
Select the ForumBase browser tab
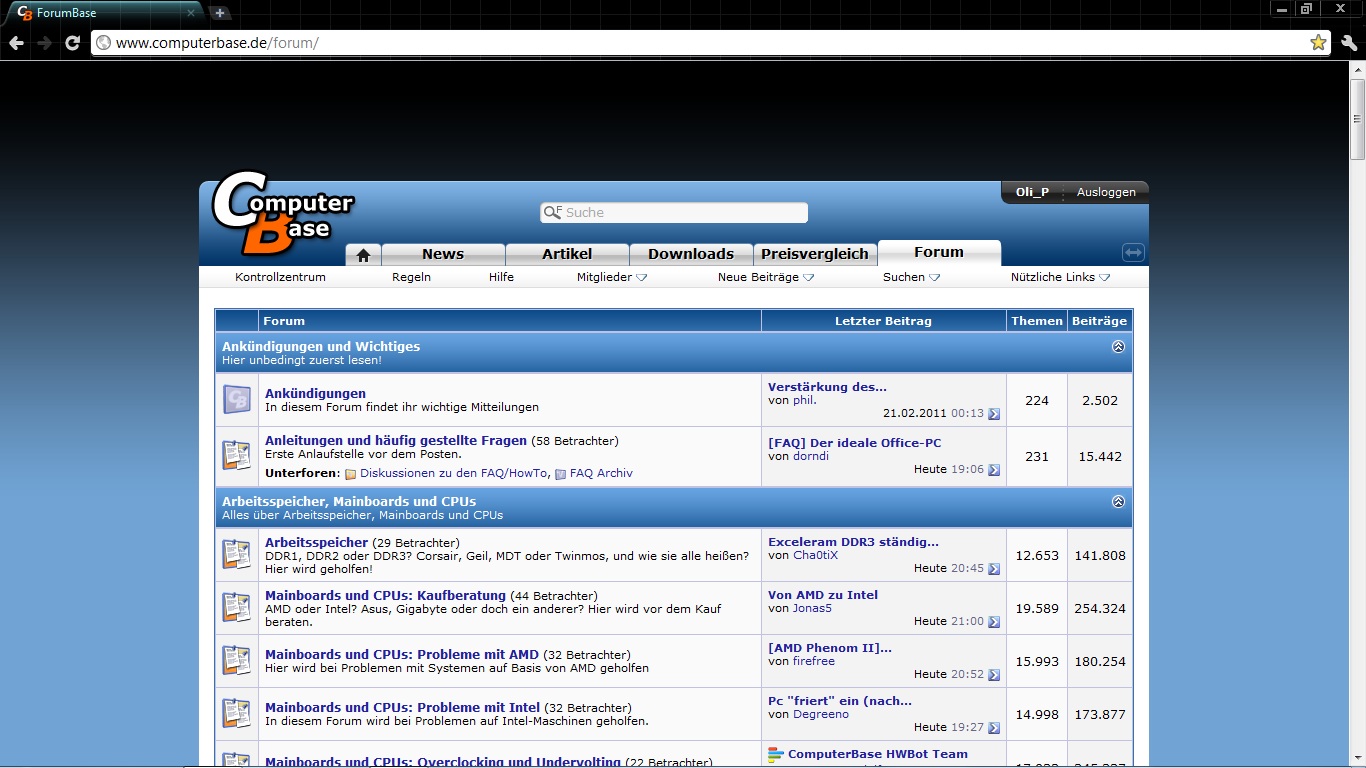pos(104,13)
